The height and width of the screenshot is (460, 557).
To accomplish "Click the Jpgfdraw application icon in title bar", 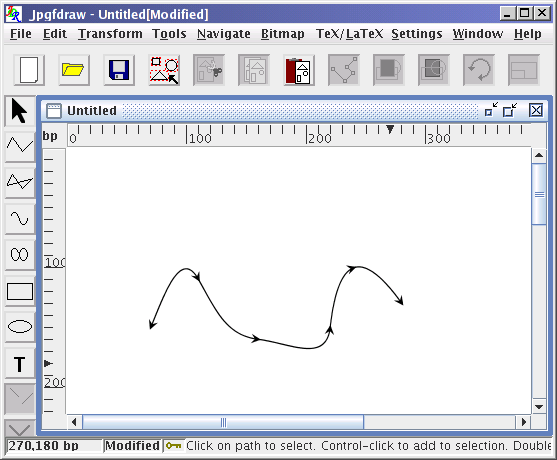I will [x=13, y=14].
